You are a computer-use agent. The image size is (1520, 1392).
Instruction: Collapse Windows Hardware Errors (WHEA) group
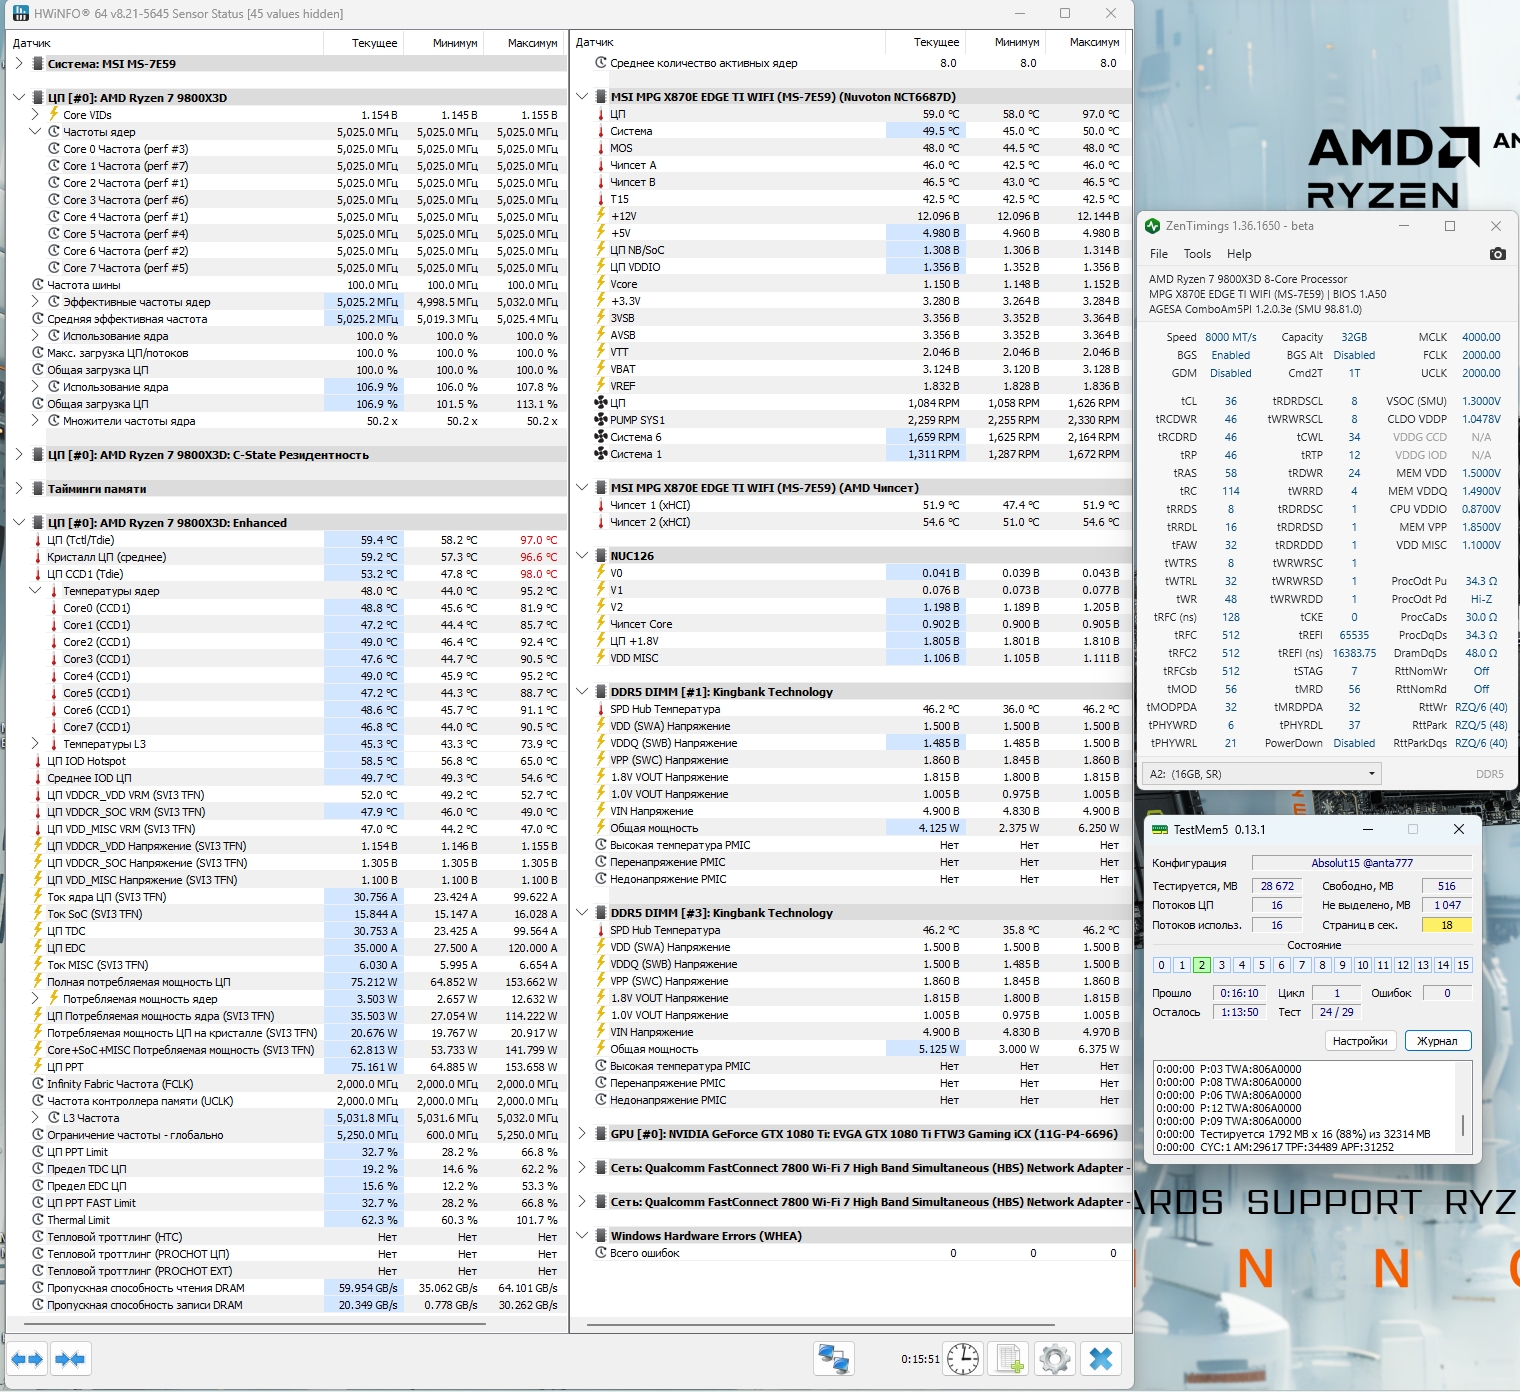(582, 1236)
